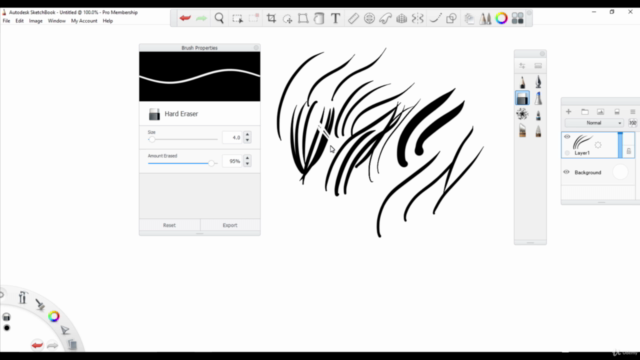Click the Background layer color circle
640x360 pixels.
[620, 172]
